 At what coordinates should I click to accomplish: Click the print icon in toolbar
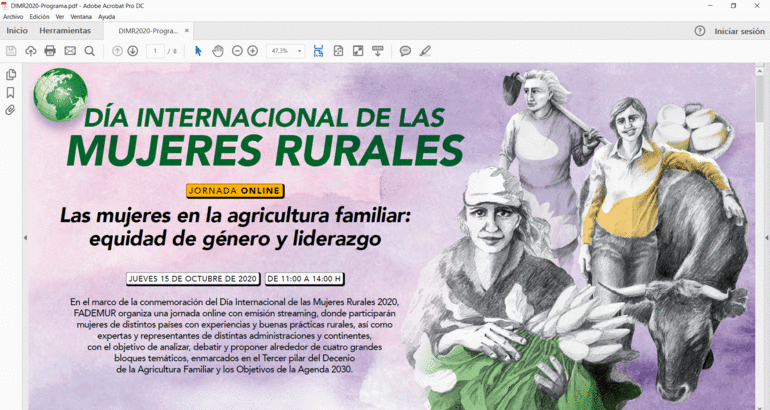pos(50,51)
